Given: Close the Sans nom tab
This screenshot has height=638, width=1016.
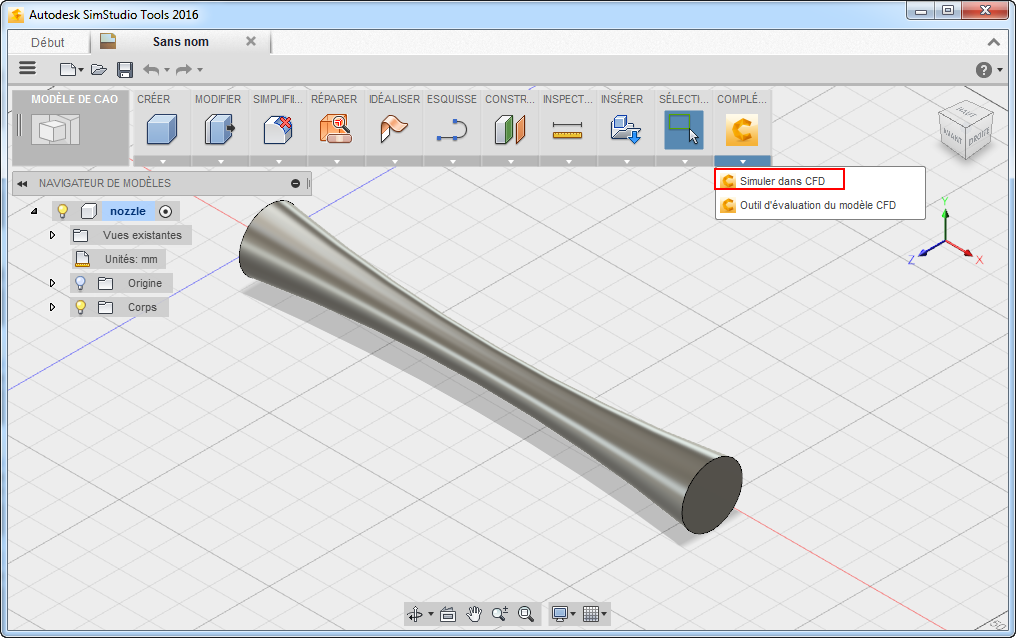Looking at the screenshot, I should 251,41.
